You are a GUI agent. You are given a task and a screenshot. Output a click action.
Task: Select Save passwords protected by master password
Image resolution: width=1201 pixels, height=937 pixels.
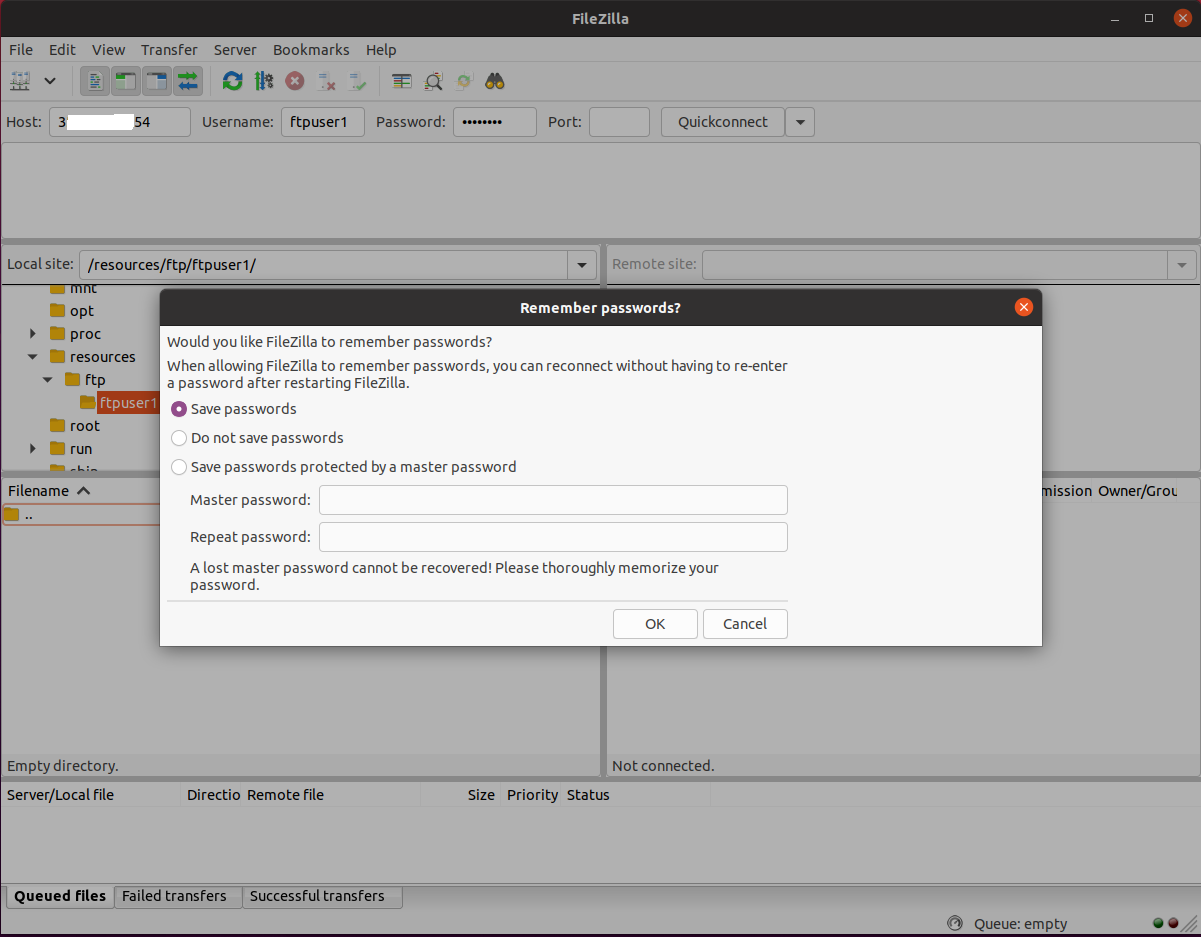coord(179,467)
